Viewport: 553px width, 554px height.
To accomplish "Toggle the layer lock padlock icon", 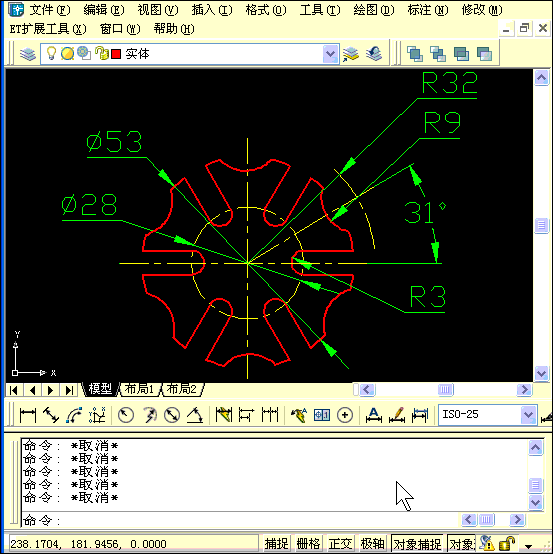I will pos(102,53).
